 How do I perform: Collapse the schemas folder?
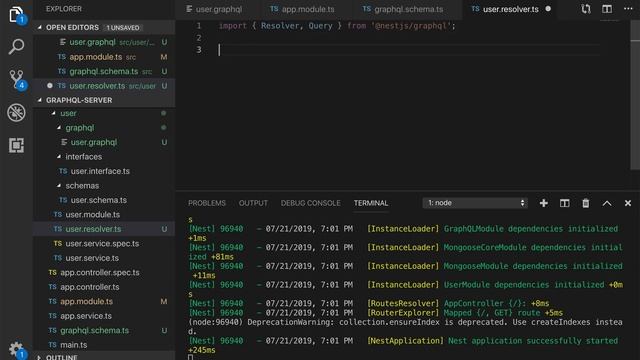tap(59, 186)
